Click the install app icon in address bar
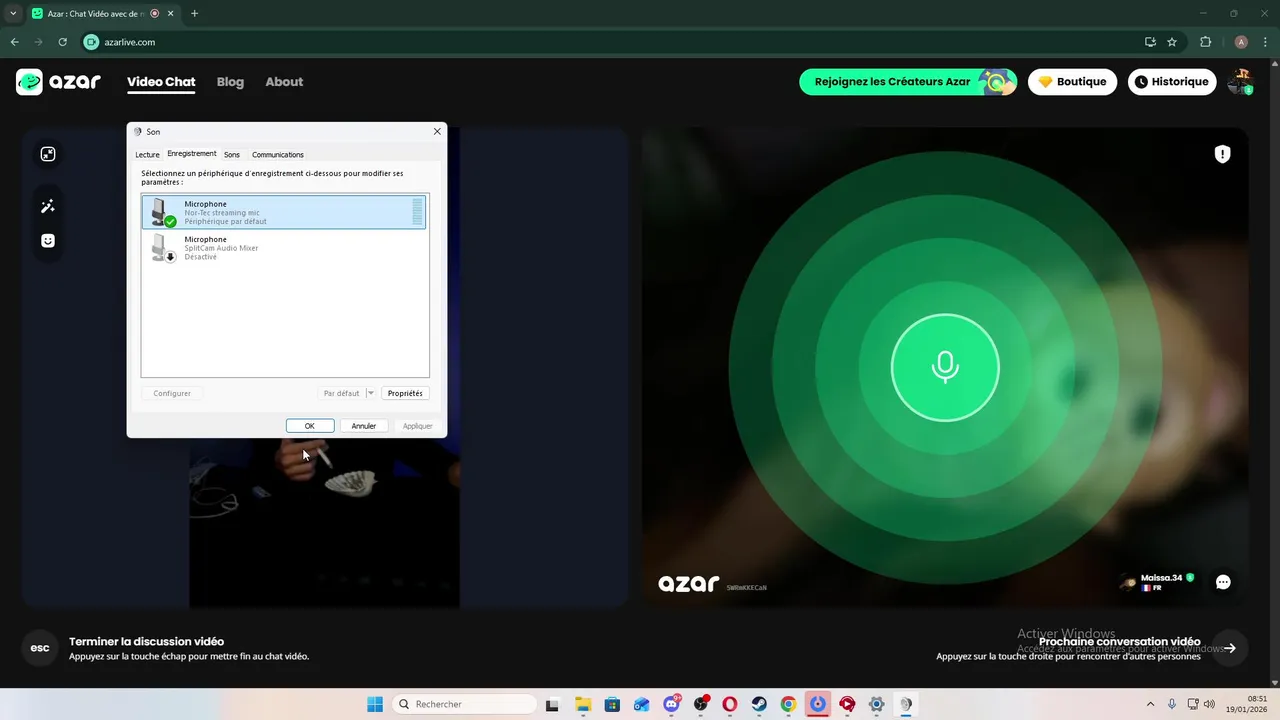The width and height of the screenshot is (1280, 720). click(1151, 42)
